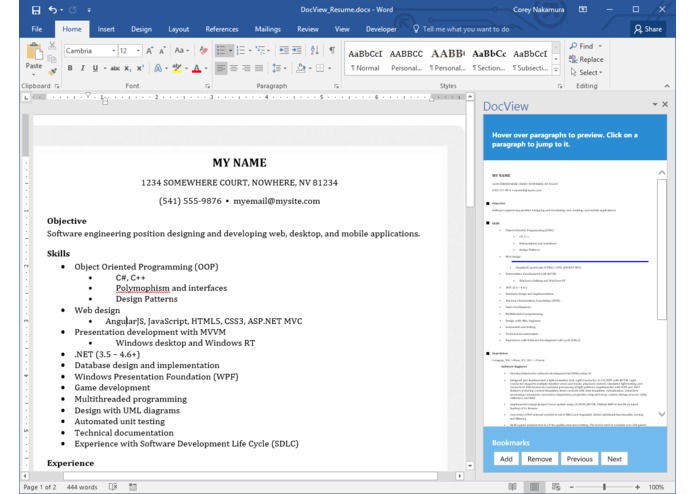695x494 pixels.
Task: Open the Select dropdown in the Editing group
Action: coord(586,72)
